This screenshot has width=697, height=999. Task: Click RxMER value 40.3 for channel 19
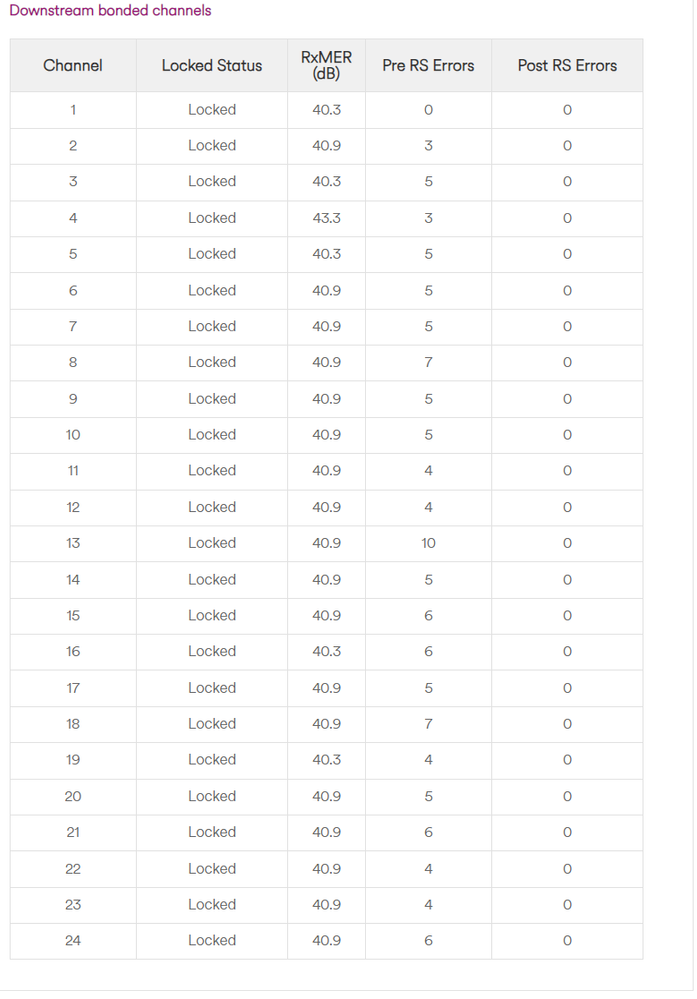coord(326,759)
